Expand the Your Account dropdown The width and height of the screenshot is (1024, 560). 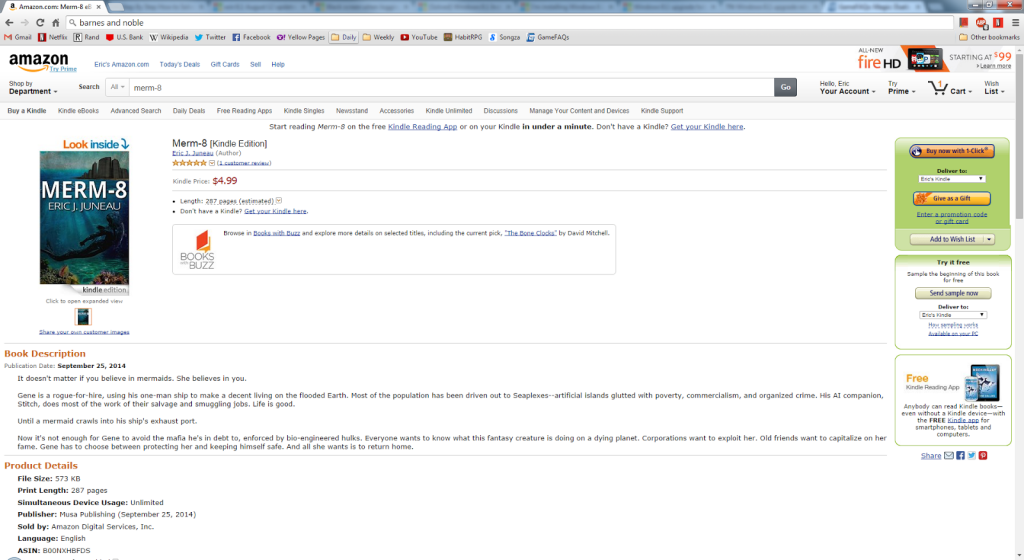click(x=847, y=87)
